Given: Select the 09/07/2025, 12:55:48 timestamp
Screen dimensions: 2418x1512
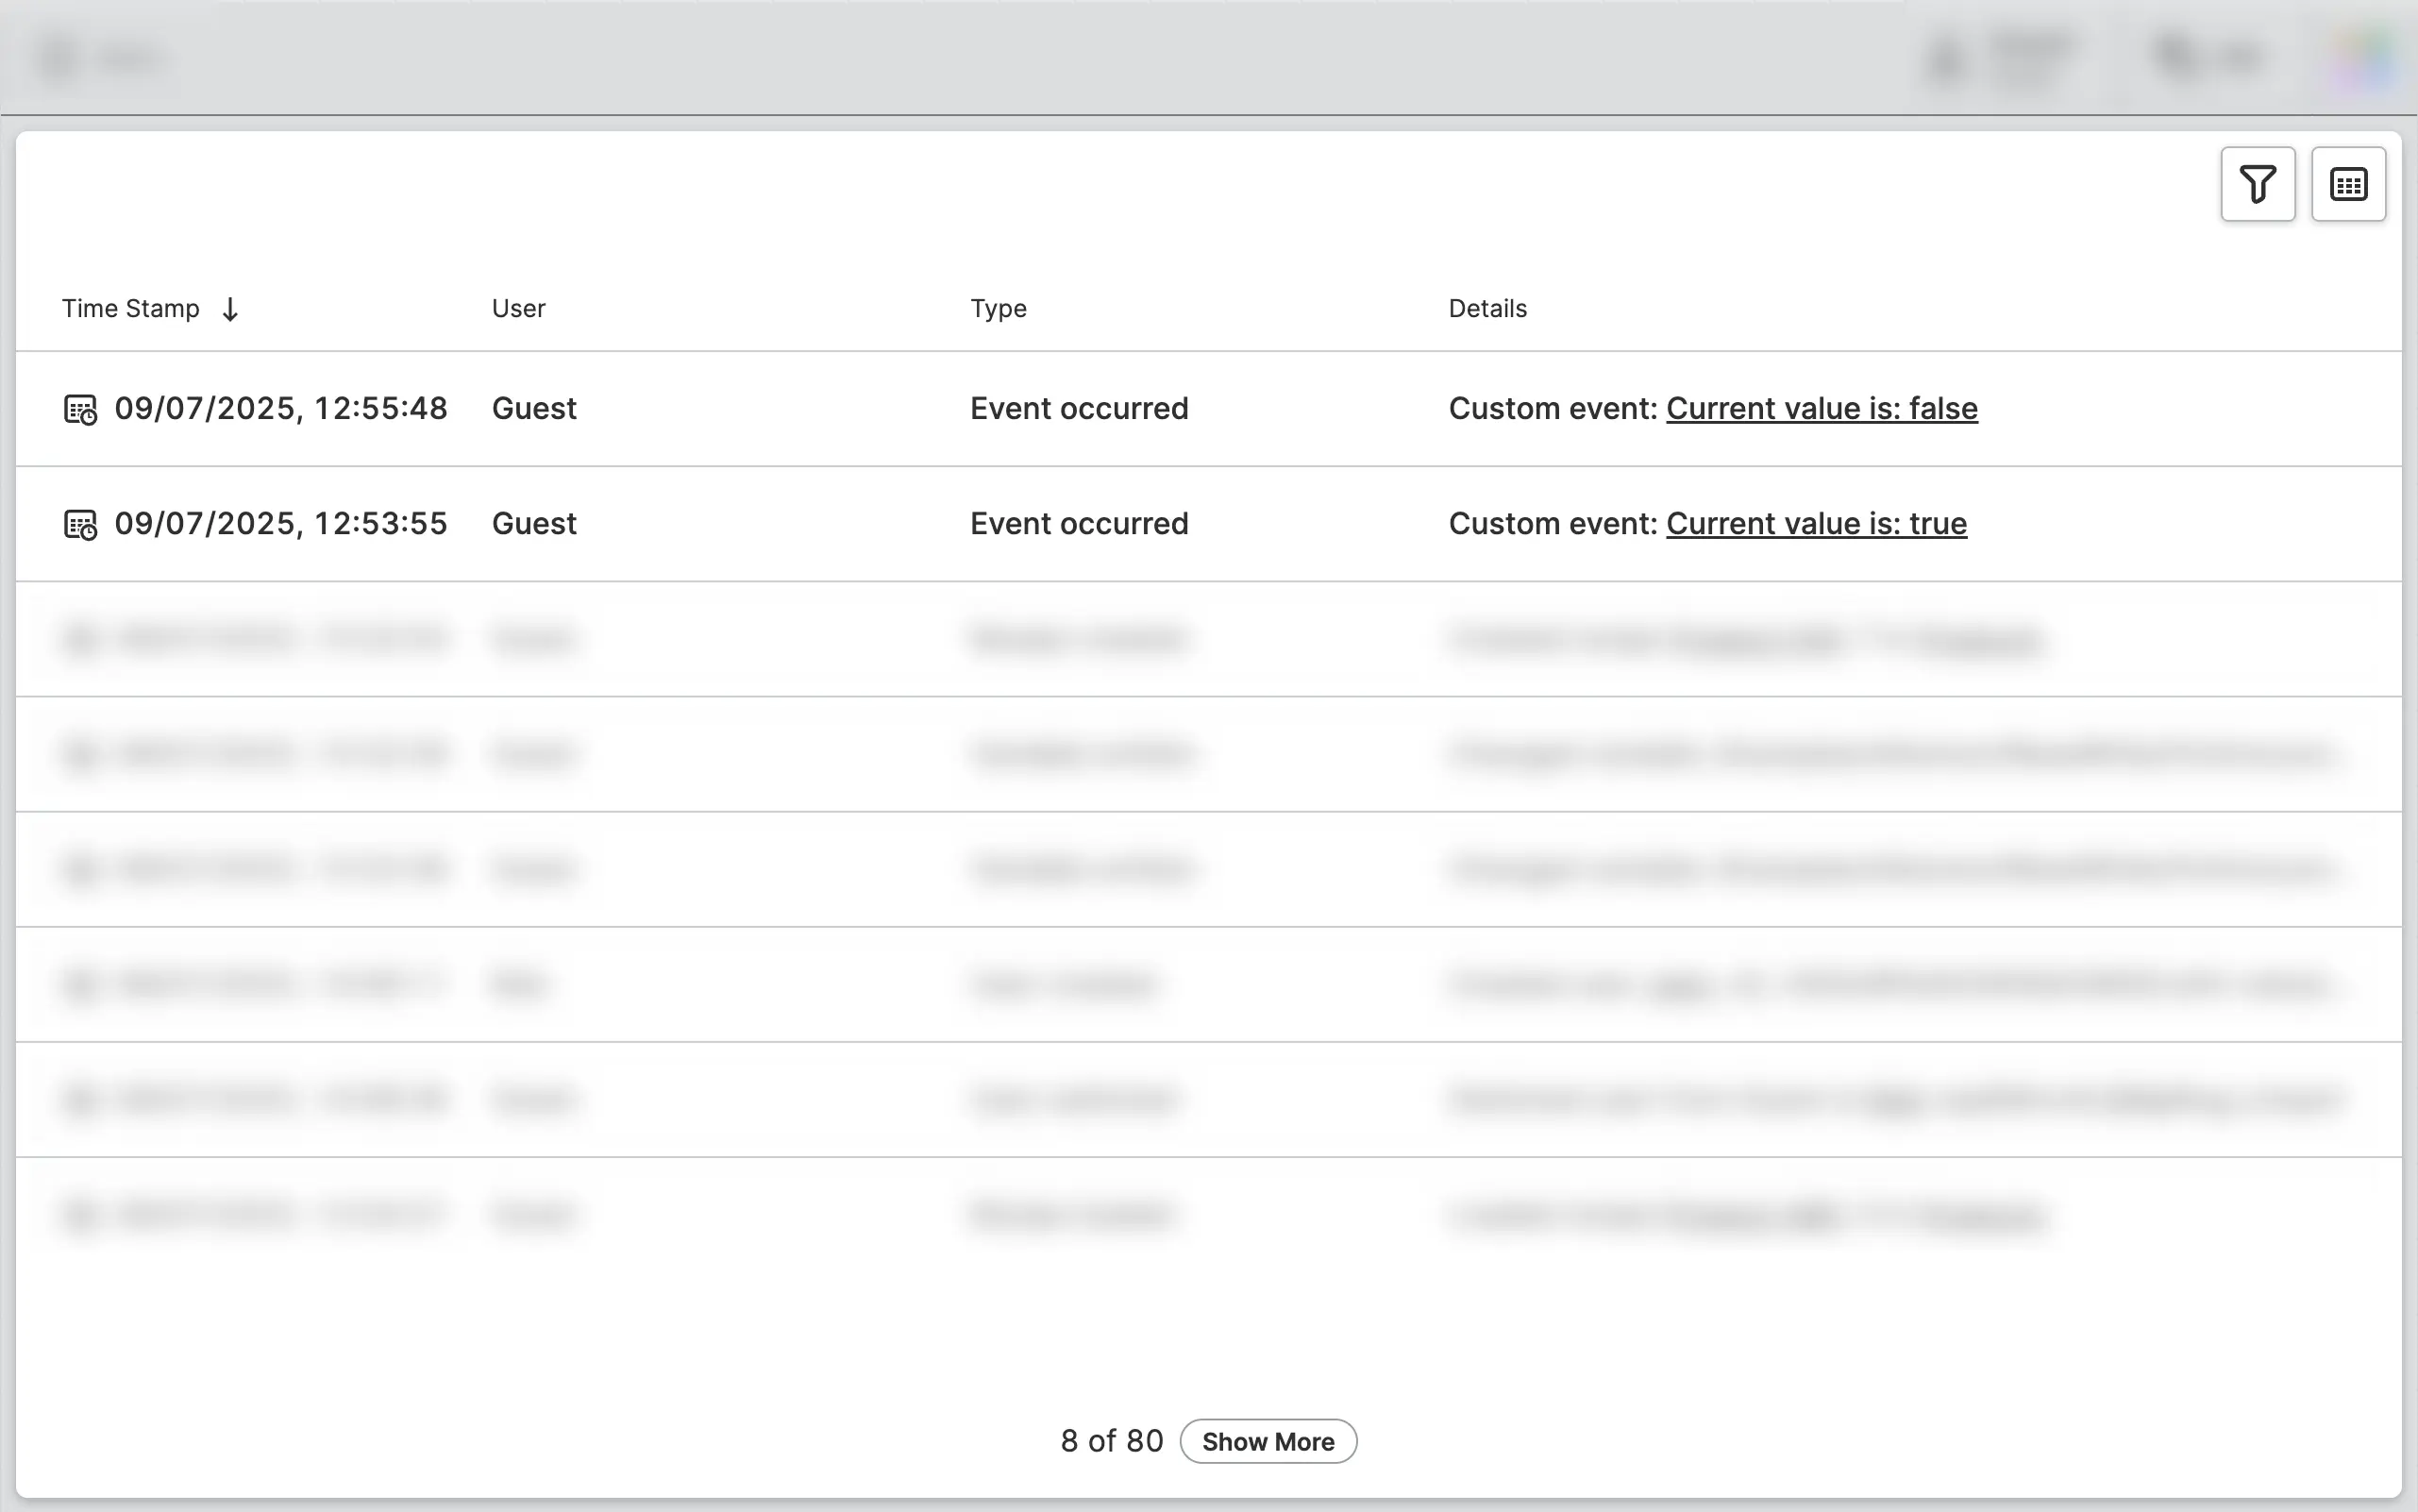Looking at the screenshot, I should point(281,408).
